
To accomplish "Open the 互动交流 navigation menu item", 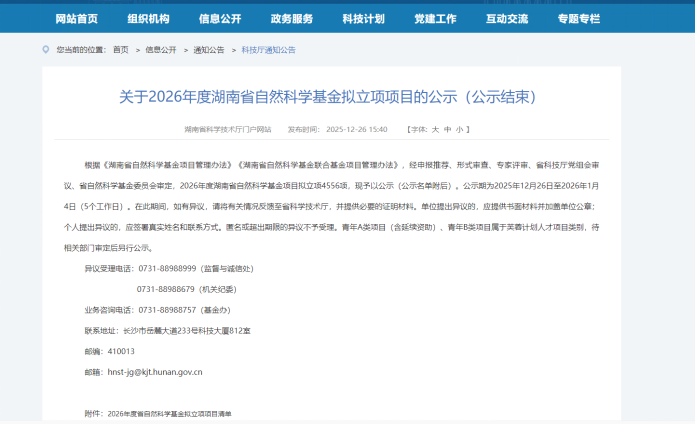I will coord(507,19).
